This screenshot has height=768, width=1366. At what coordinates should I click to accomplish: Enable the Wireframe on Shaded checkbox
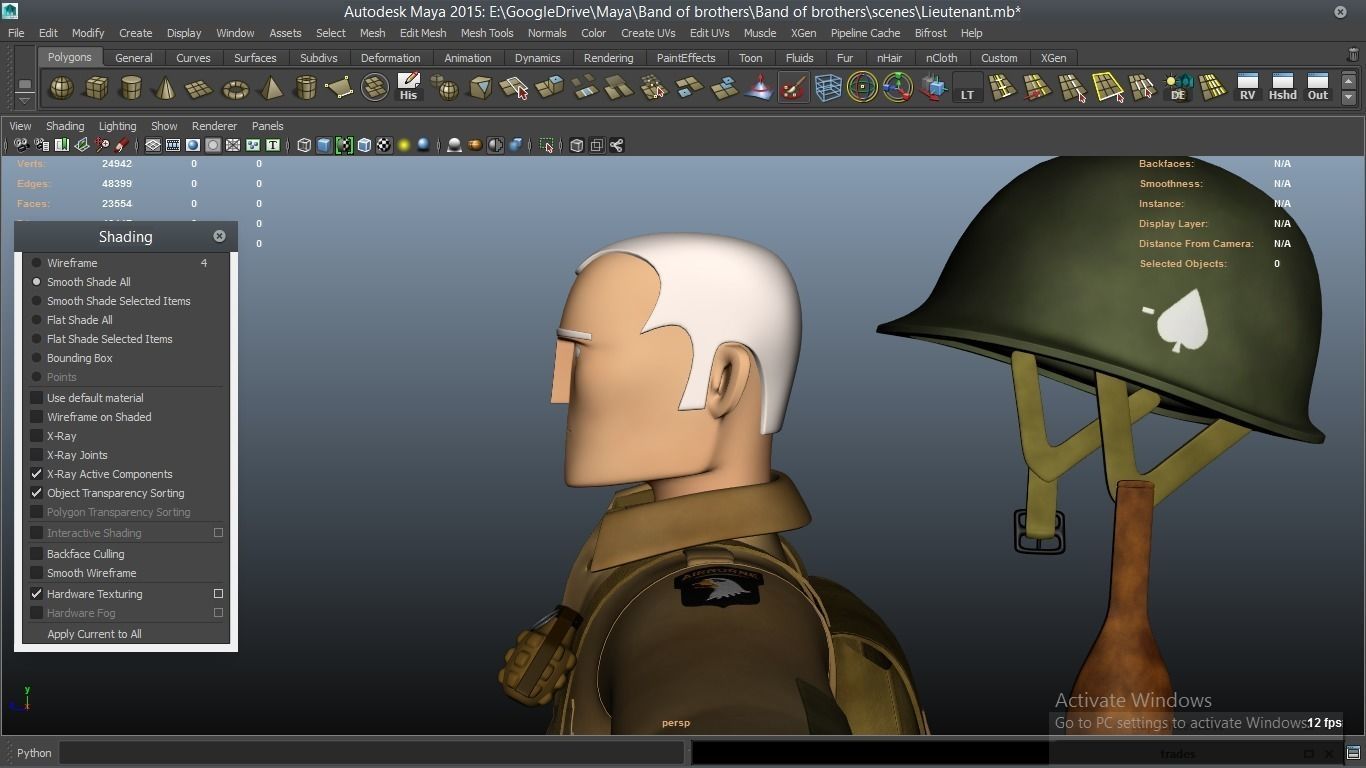37,417
